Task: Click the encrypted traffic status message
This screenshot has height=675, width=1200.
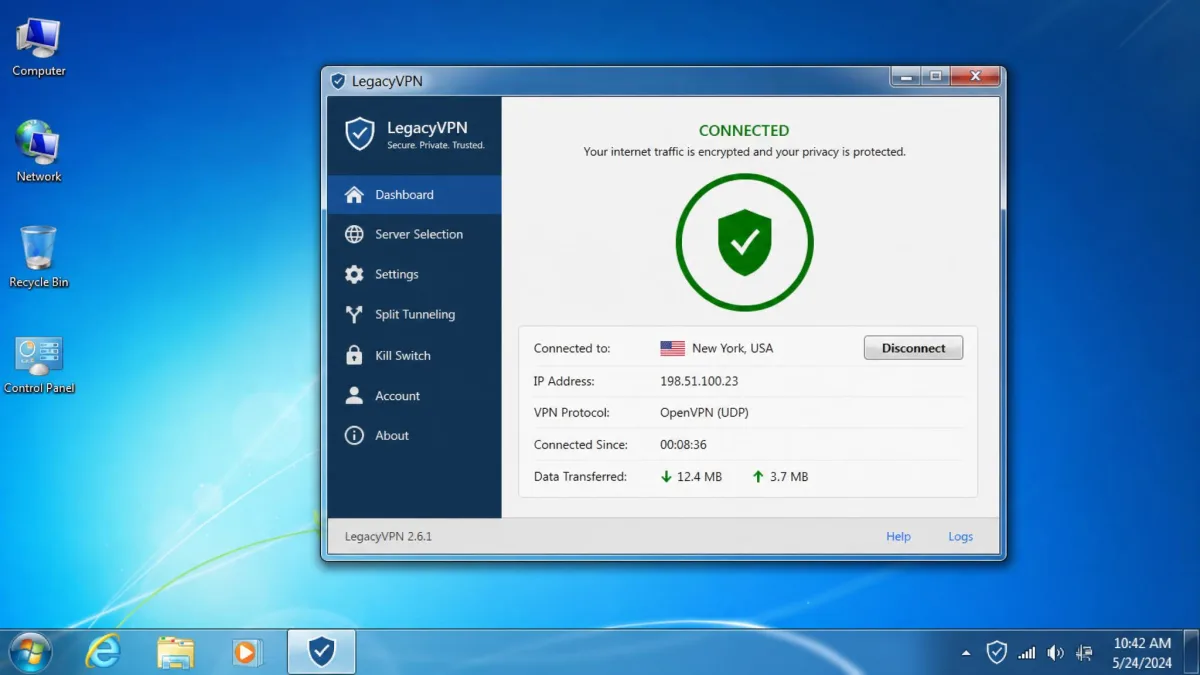Action: [745, 152]
